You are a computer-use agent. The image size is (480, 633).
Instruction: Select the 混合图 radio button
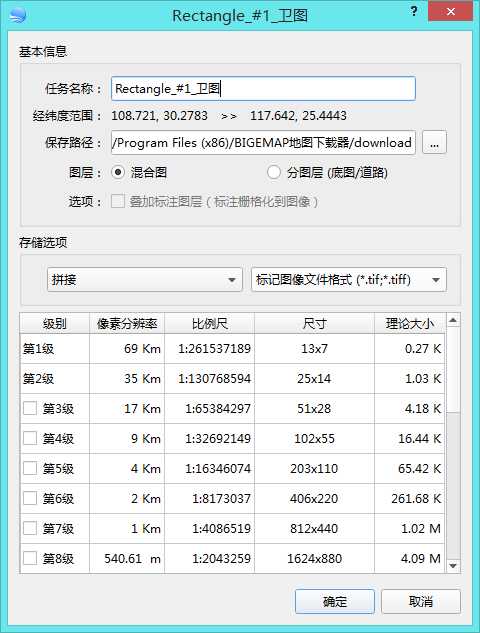tap(118, 172)
